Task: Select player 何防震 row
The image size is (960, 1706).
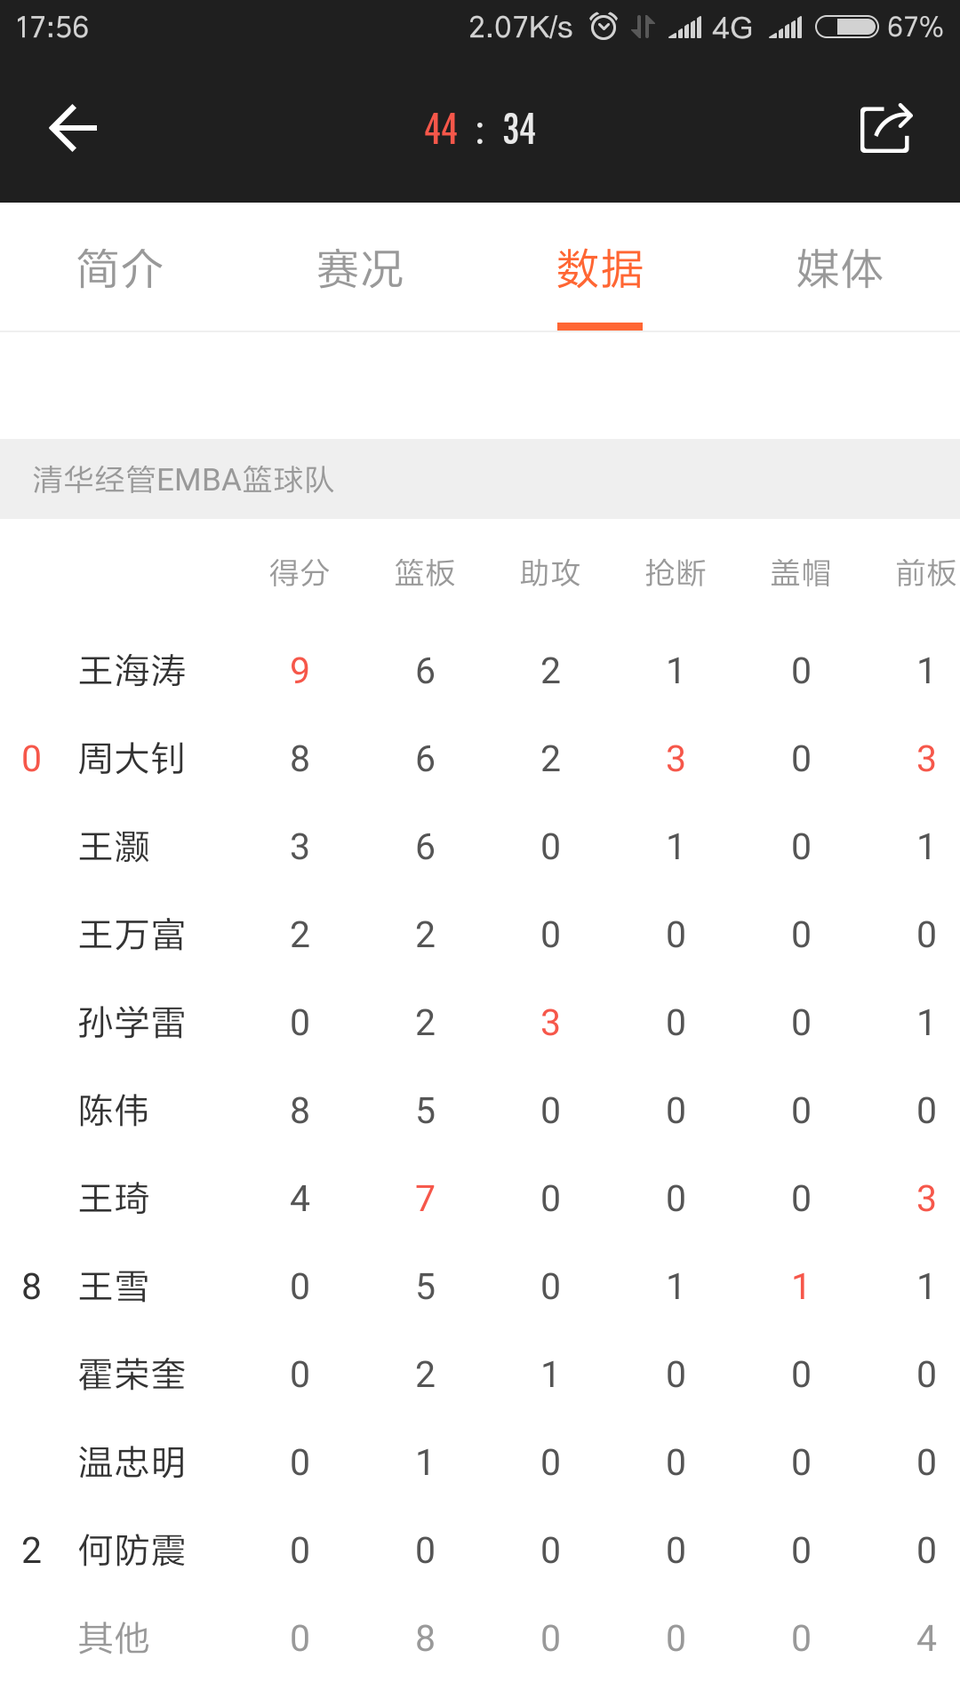Action: point(480,1551)
